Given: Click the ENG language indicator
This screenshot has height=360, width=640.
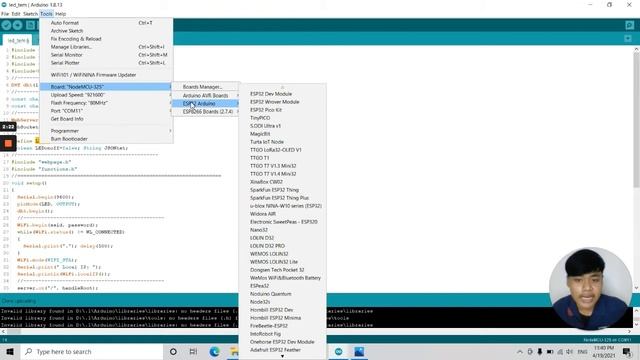Looking at the screenshot, I should [x=582, y=351].
